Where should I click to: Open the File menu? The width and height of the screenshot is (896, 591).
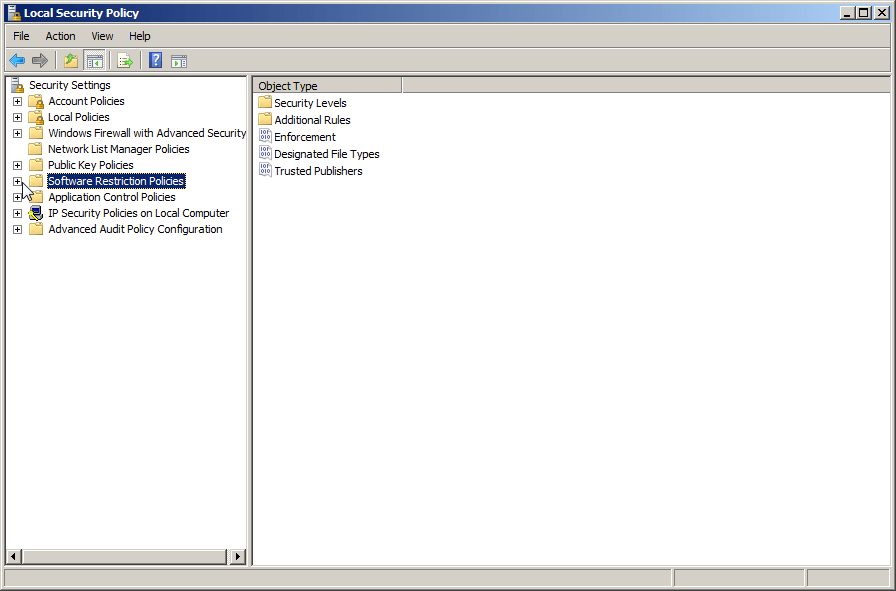[x=21, y=36]
